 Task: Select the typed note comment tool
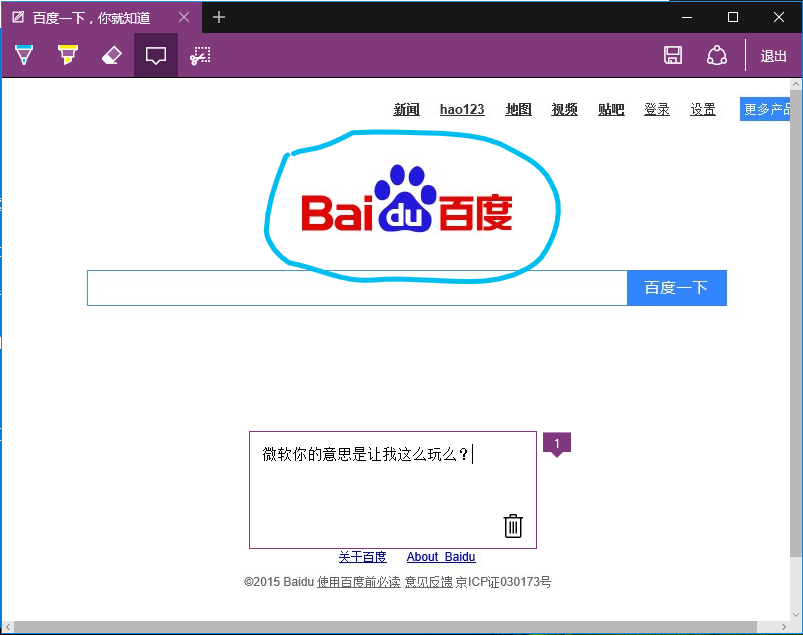point(155,55)
